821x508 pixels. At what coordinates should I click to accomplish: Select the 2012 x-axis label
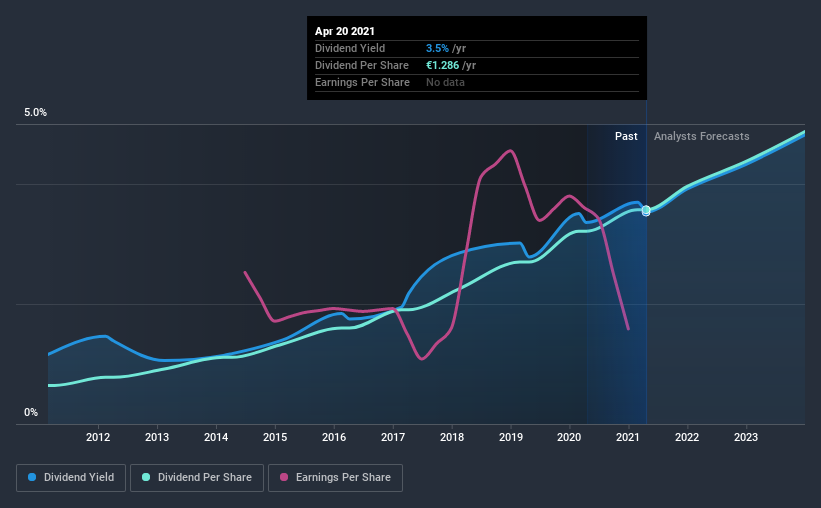tap(98, 437)
